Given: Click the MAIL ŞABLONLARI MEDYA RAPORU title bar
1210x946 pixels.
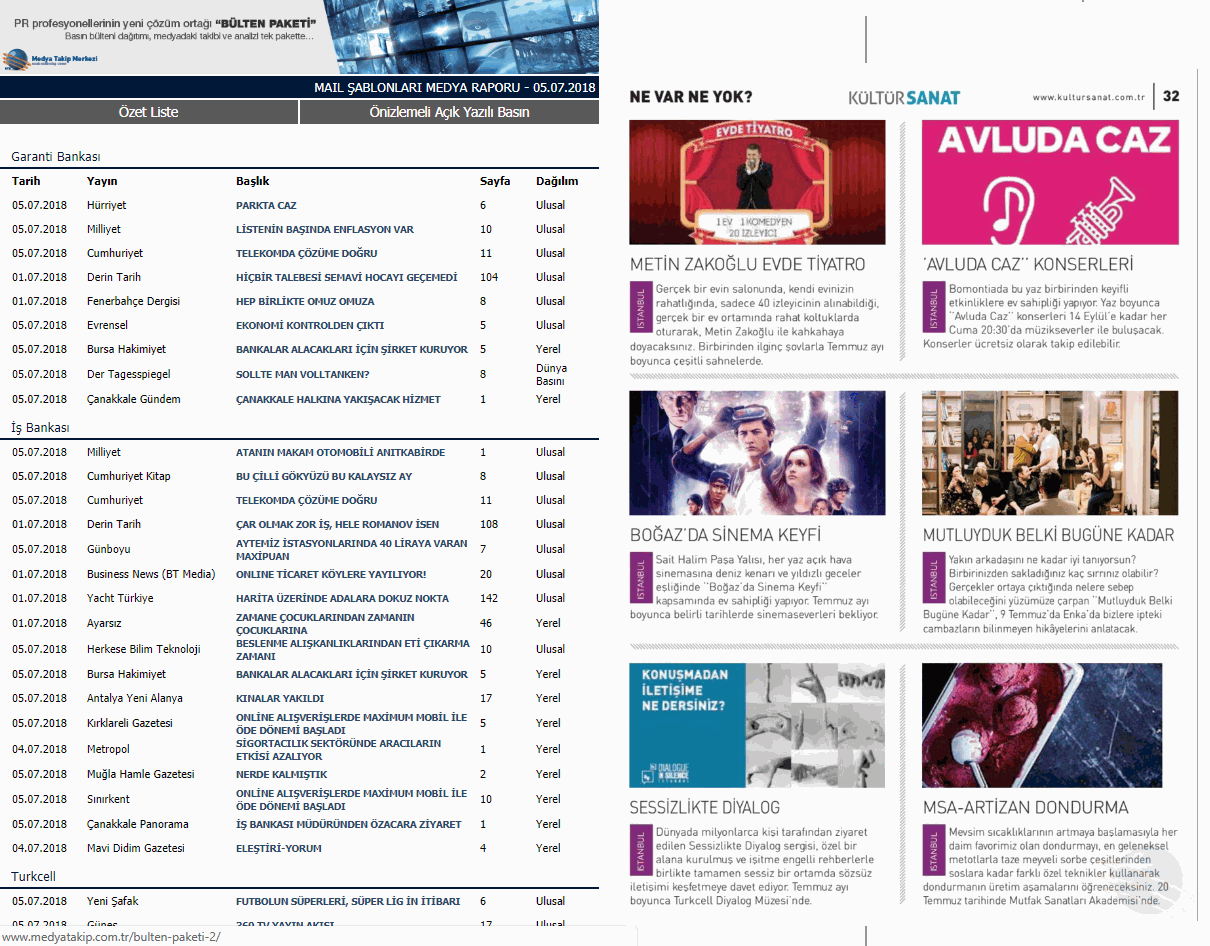Looking at the screenshot, I should (299, 88).
